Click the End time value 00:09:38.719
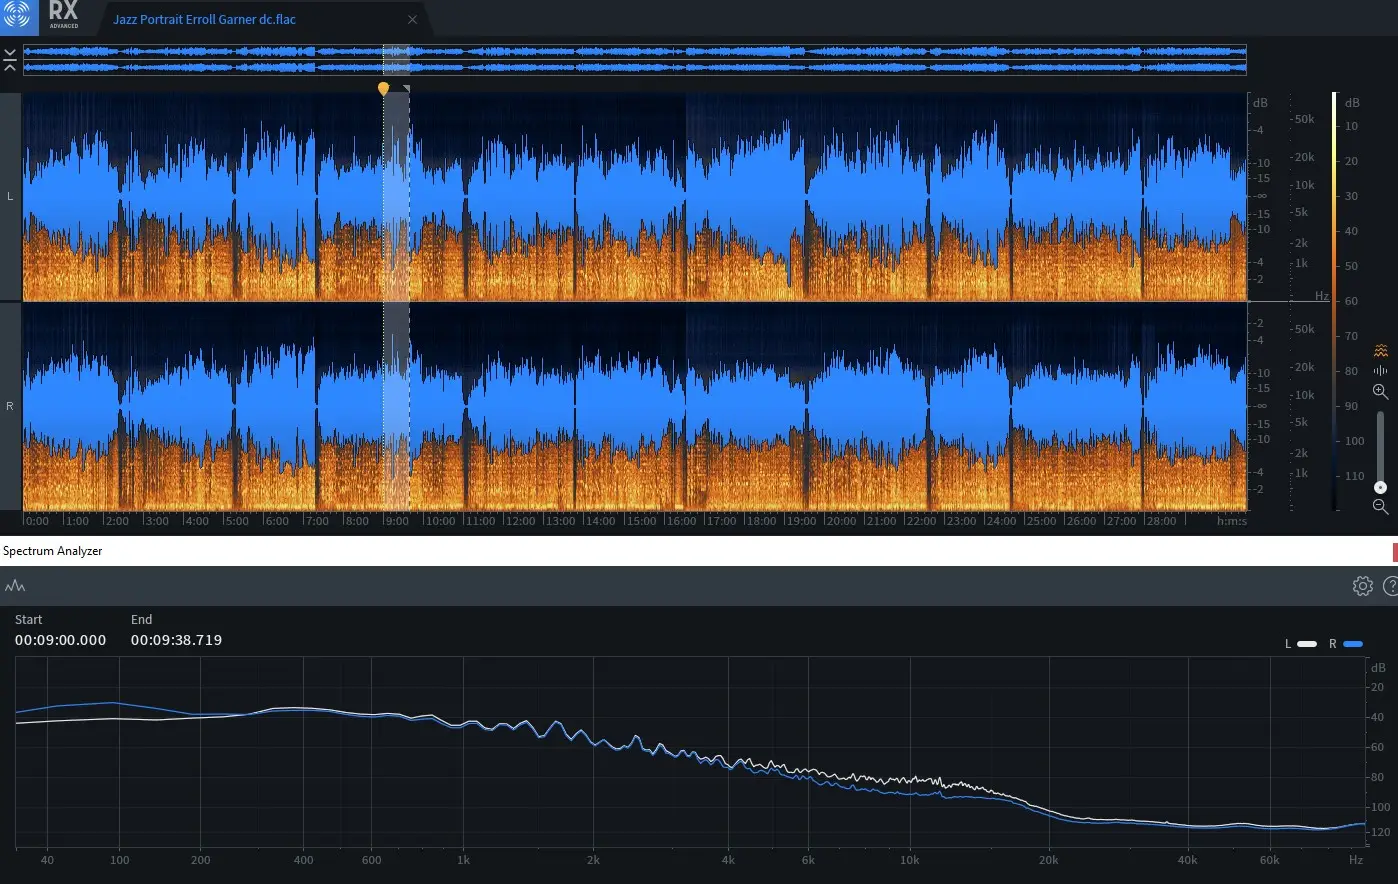This screenshot has width=1398, height=884. tap(176, 640)
